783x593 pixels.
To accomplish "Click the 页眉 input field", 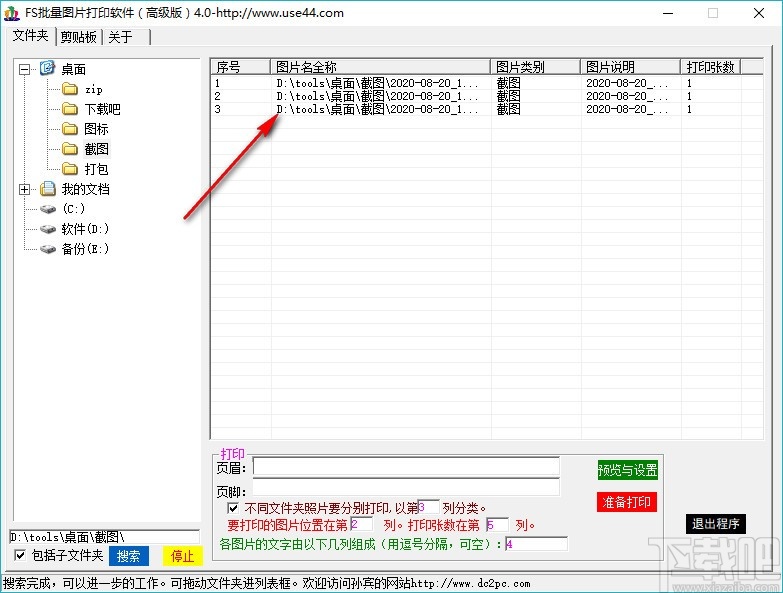I will point(406,467).
